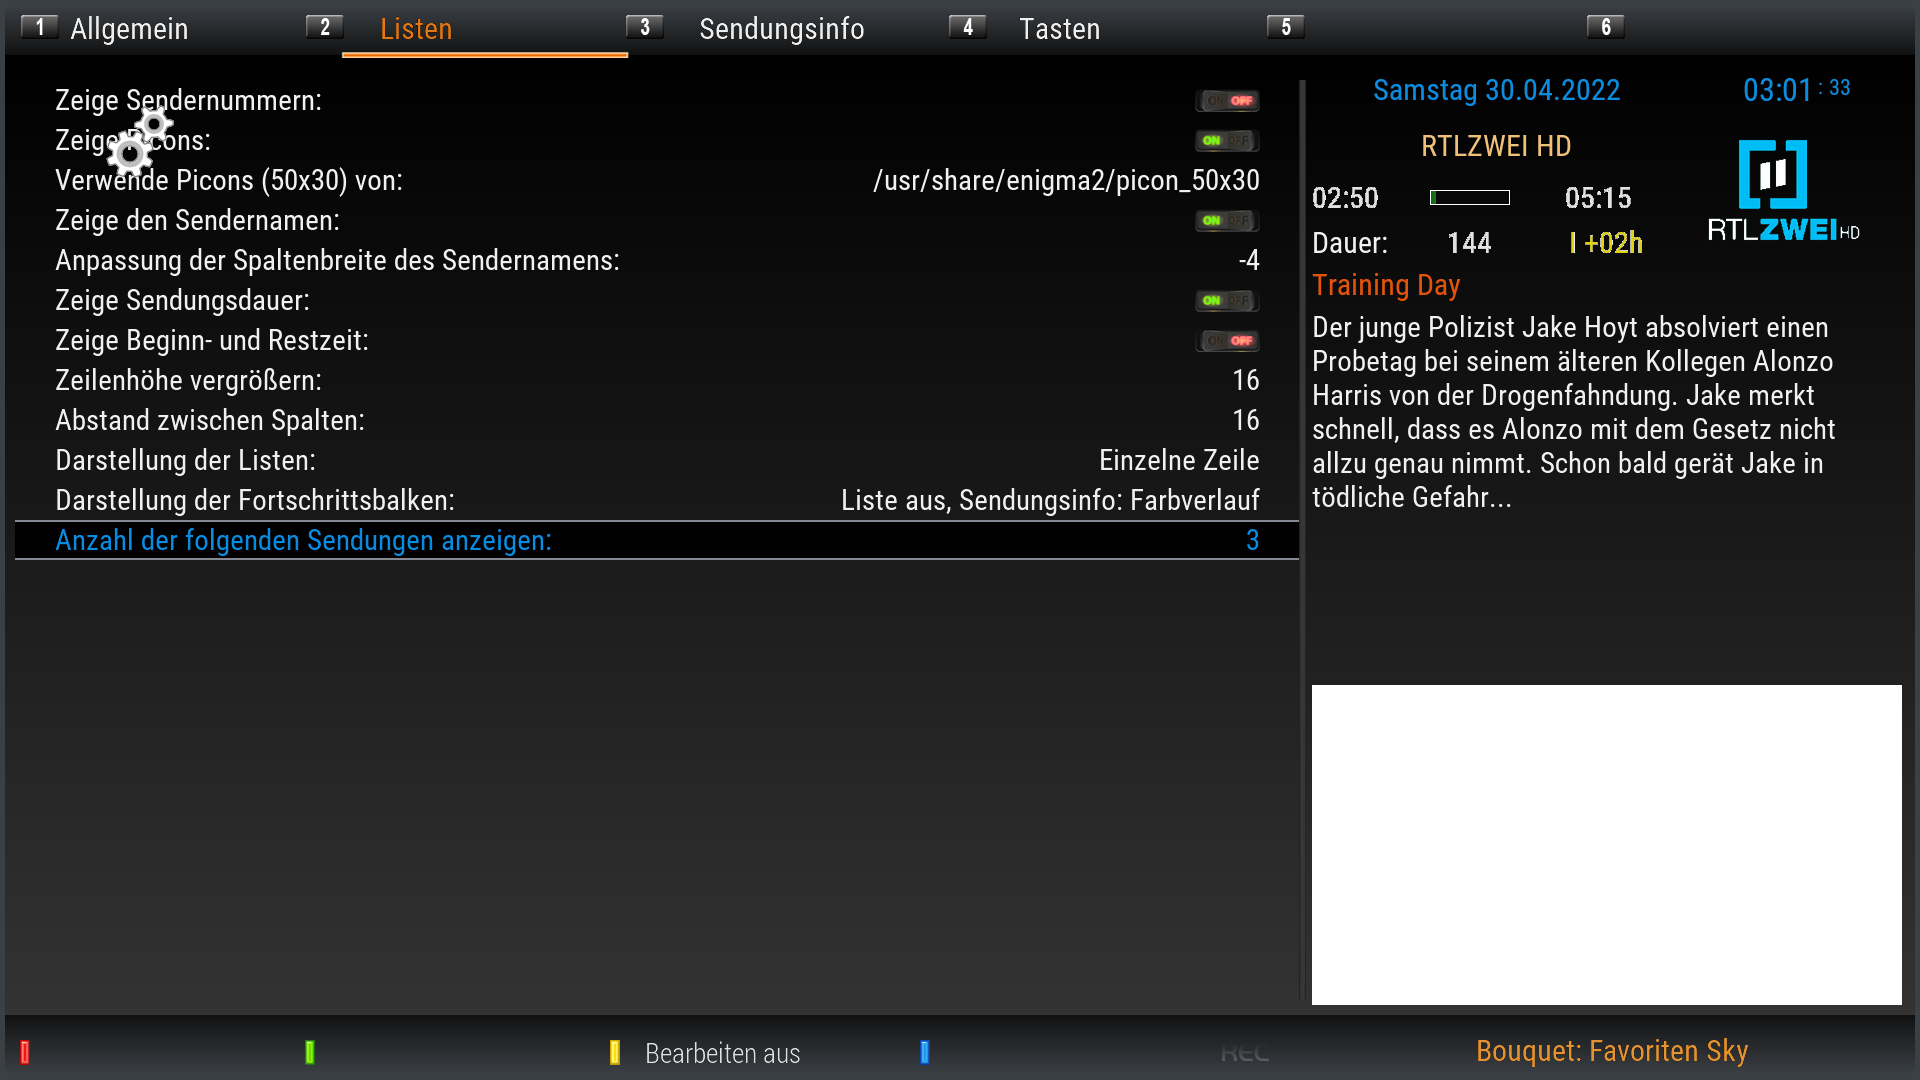Toggle Zeige Beginn- und Restzeit switch

coord(1227,341)
